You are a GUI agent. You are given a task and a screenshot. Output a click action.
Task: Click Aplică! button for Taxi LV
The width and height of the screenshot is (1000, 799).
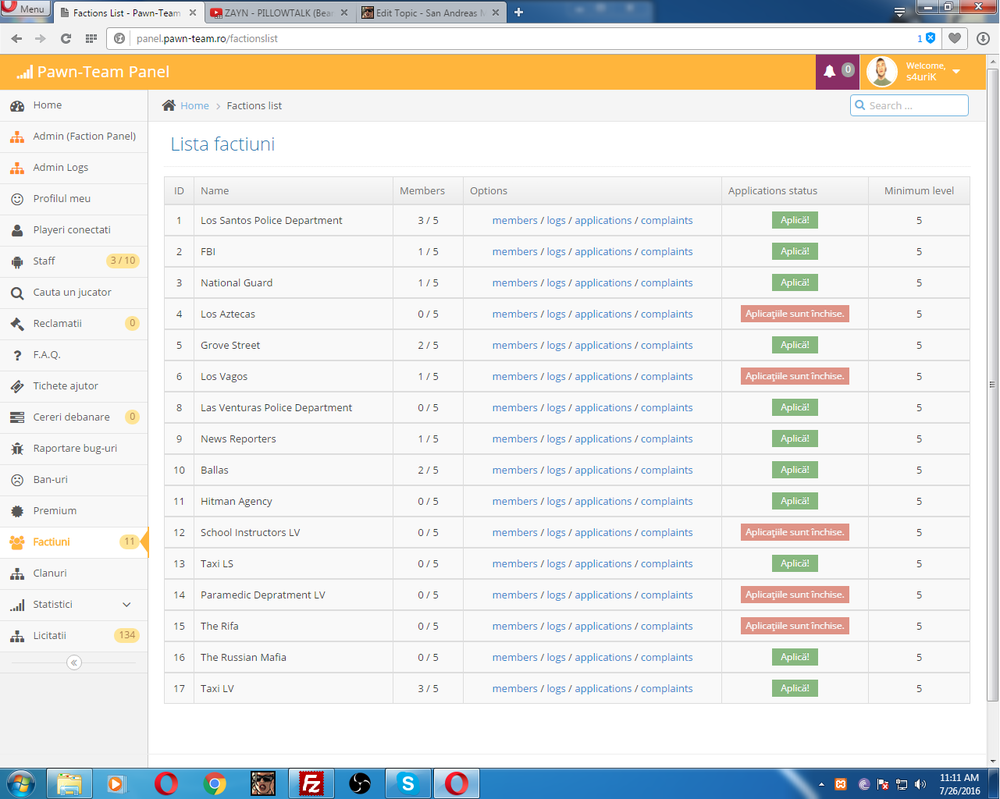[795, 688]
